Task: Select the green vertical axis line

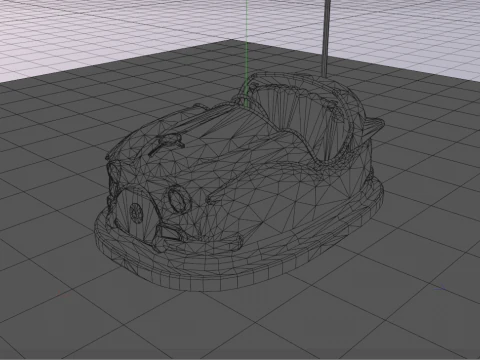Action: pos(247,53)
